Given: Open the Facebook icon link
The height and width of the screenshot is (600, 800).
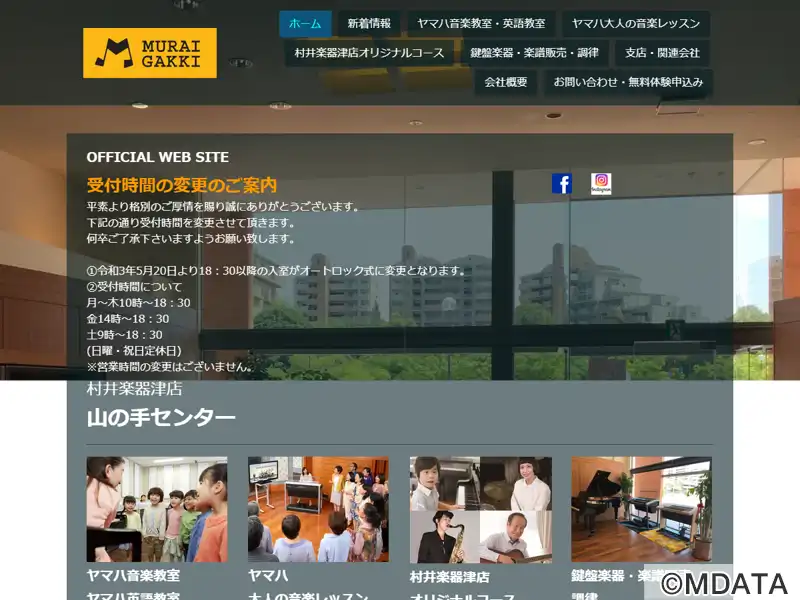Looking at the screenshot, I should [562, 184].
